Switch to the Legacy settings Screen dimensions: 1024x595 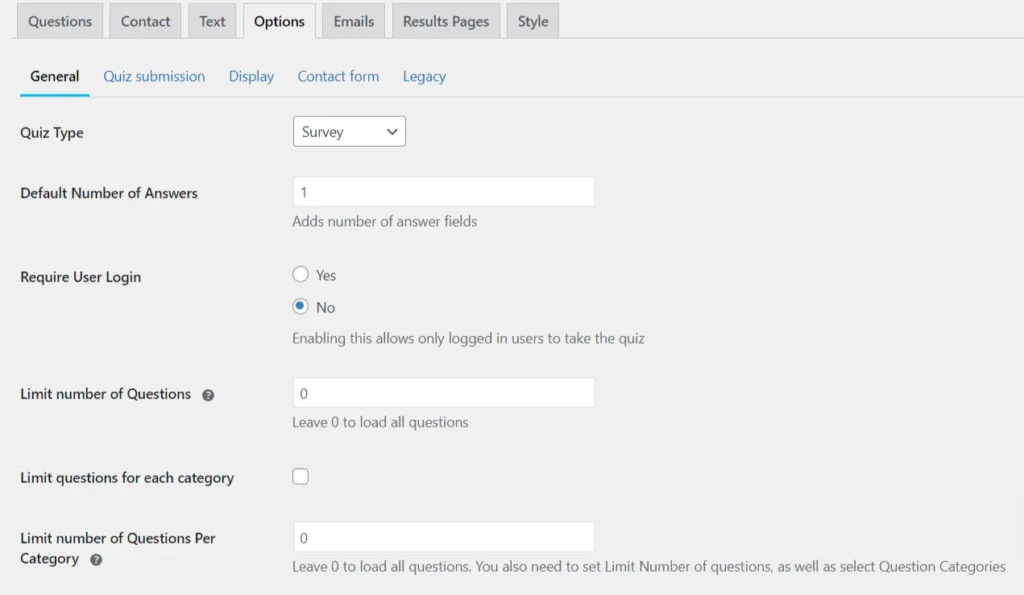[424, 76]
